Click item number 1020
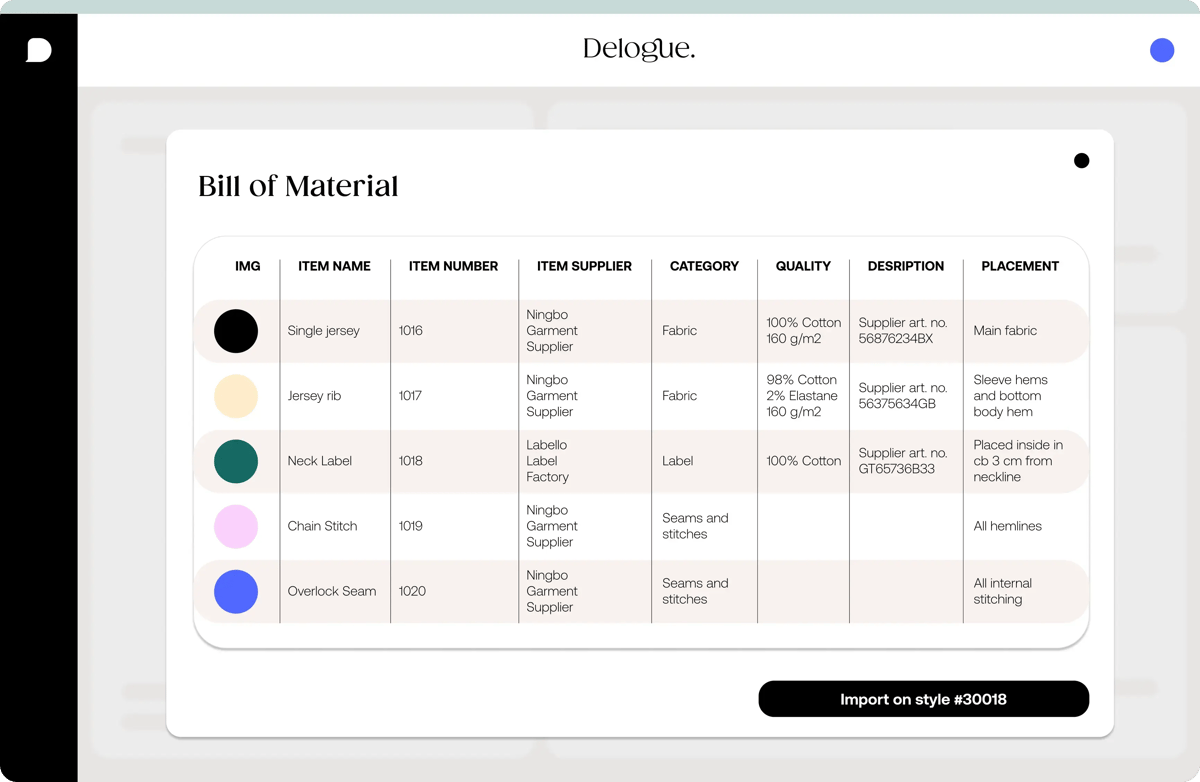This screenshot has width=1200, height=782. point(412,591)
